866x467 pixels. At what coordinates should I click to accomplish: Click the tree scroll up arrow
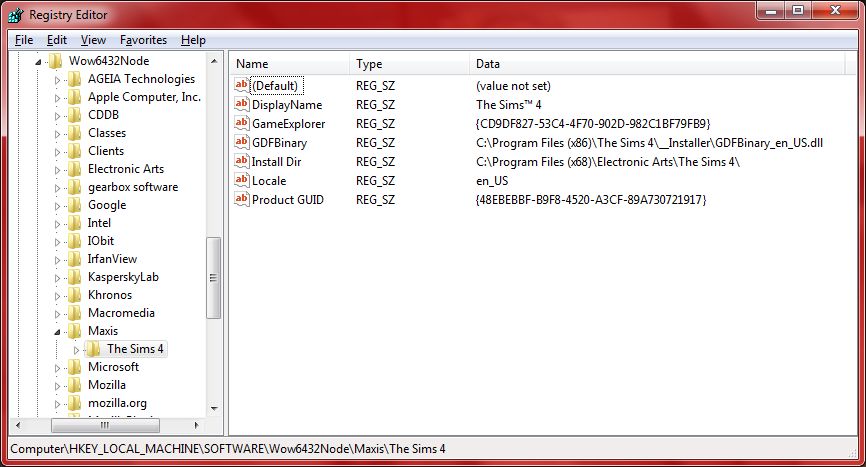[x=214, y=61]
